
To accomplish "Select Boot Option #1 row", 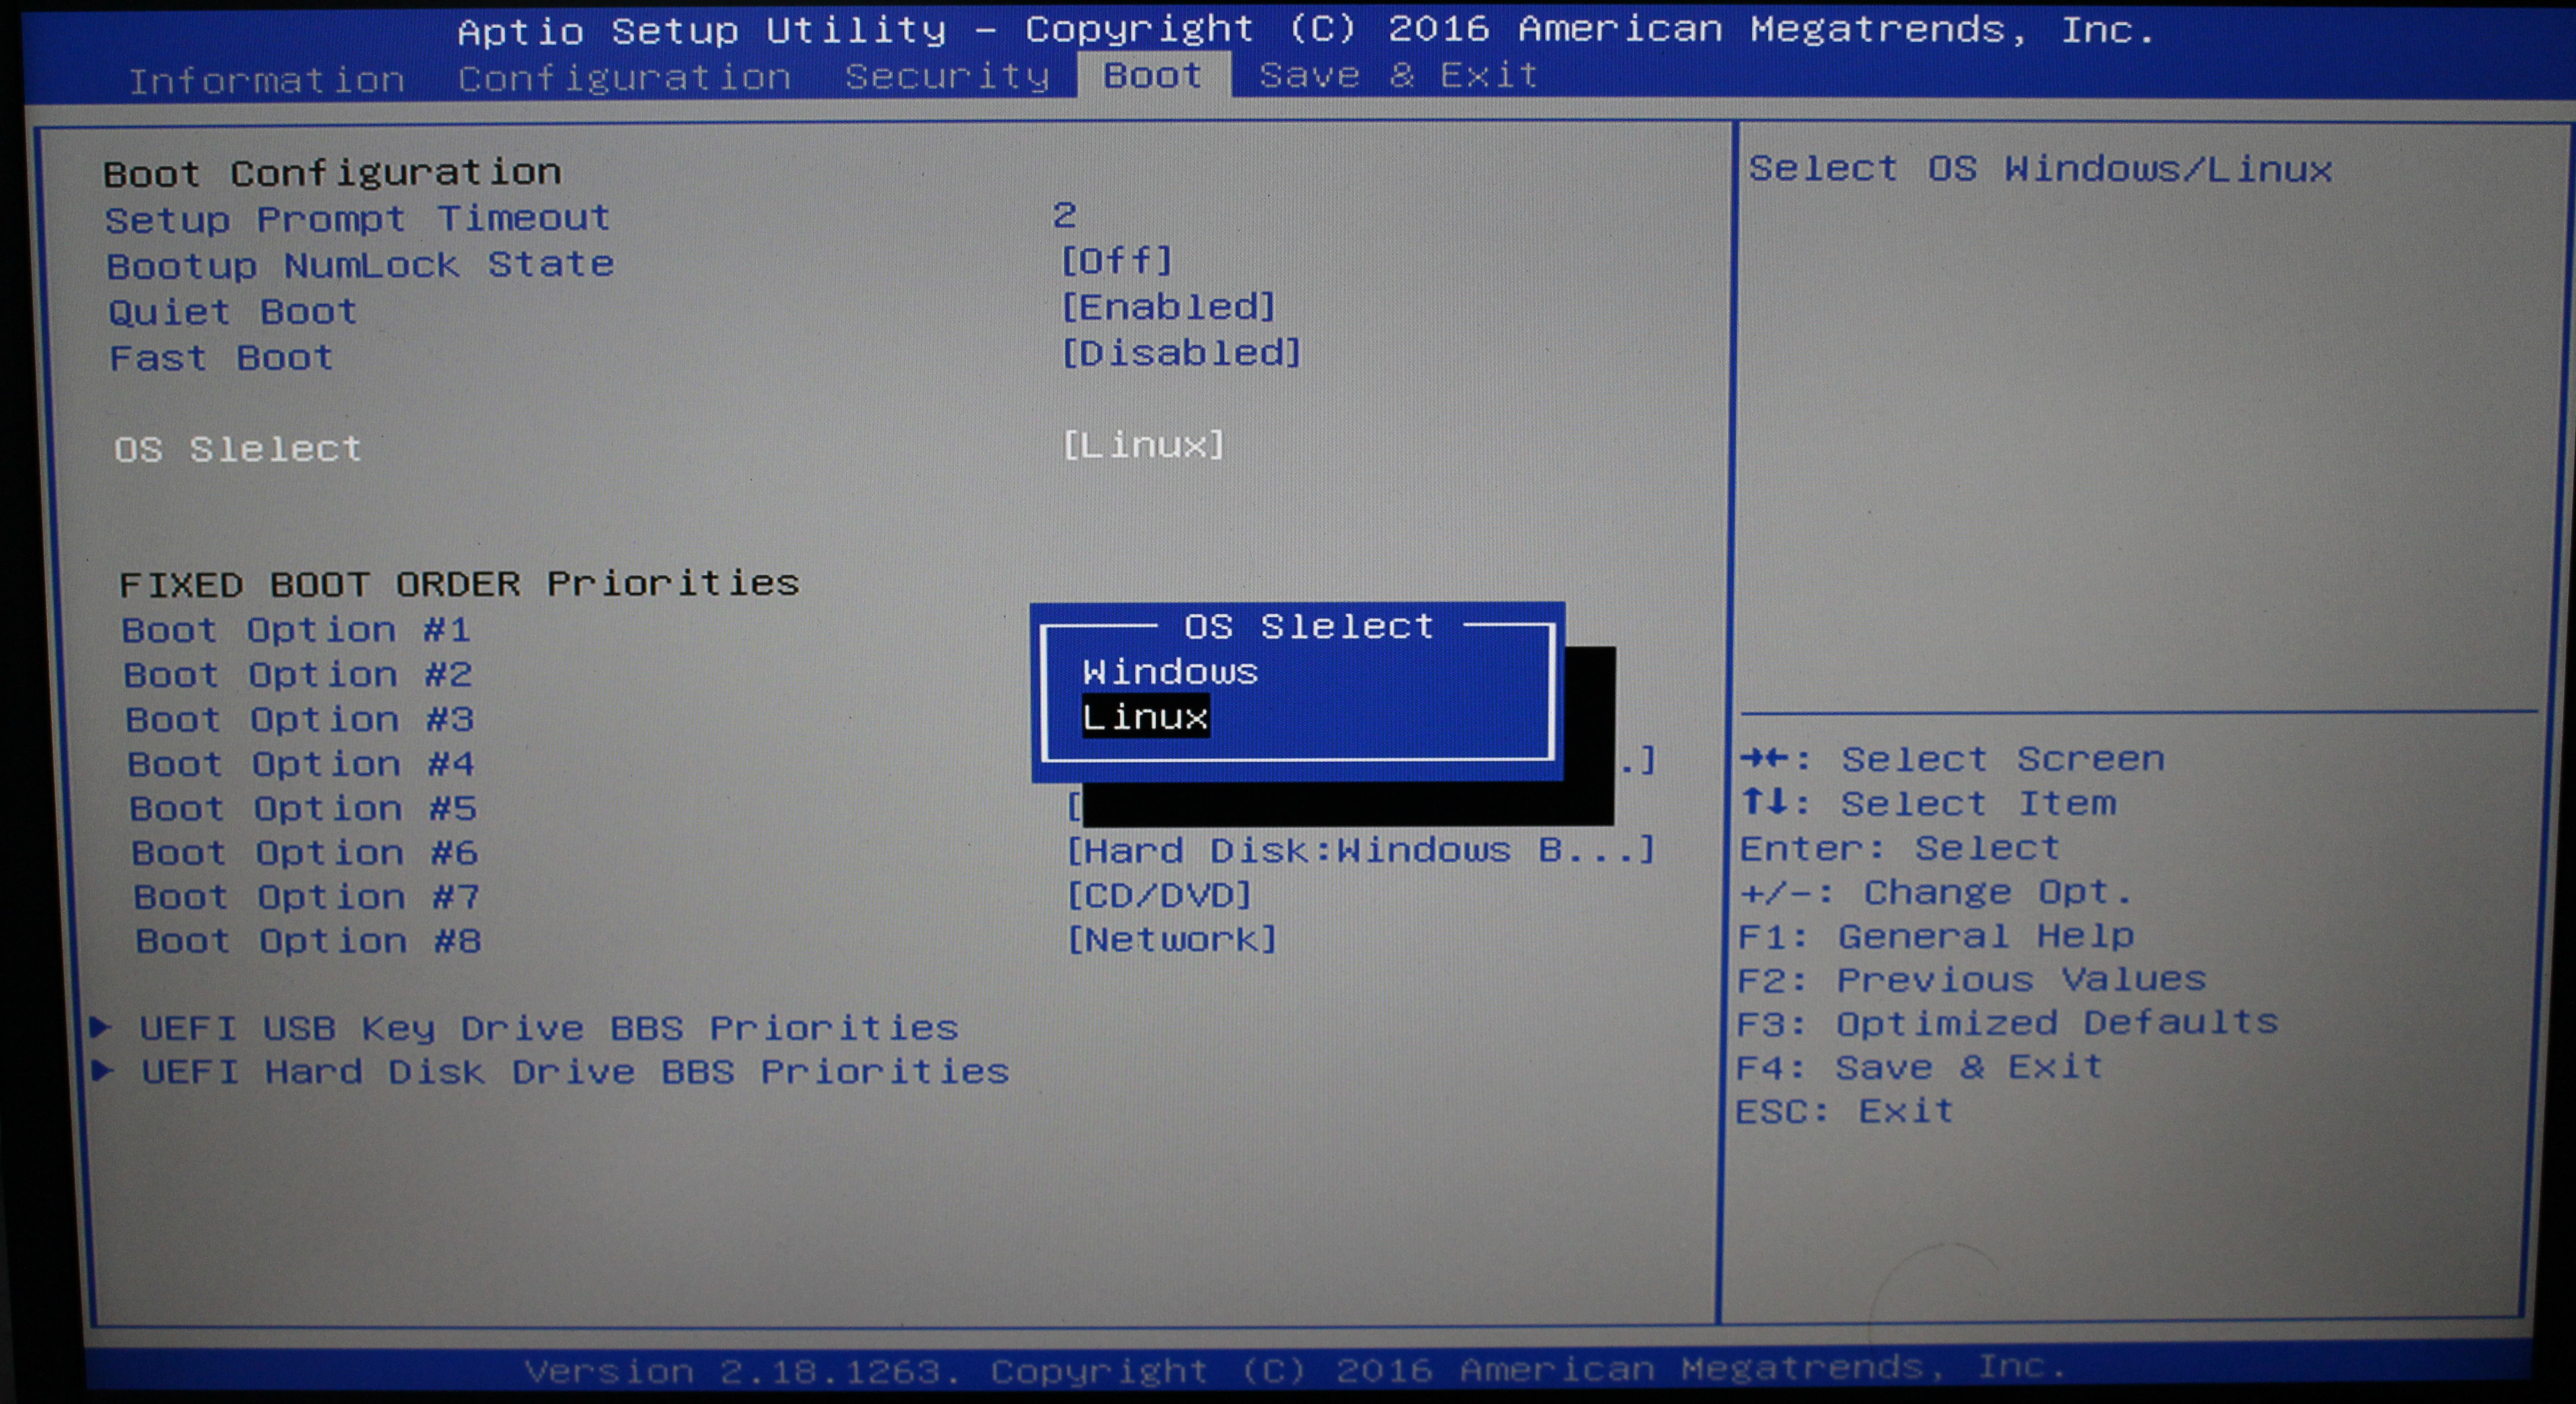I will point(296,630).
